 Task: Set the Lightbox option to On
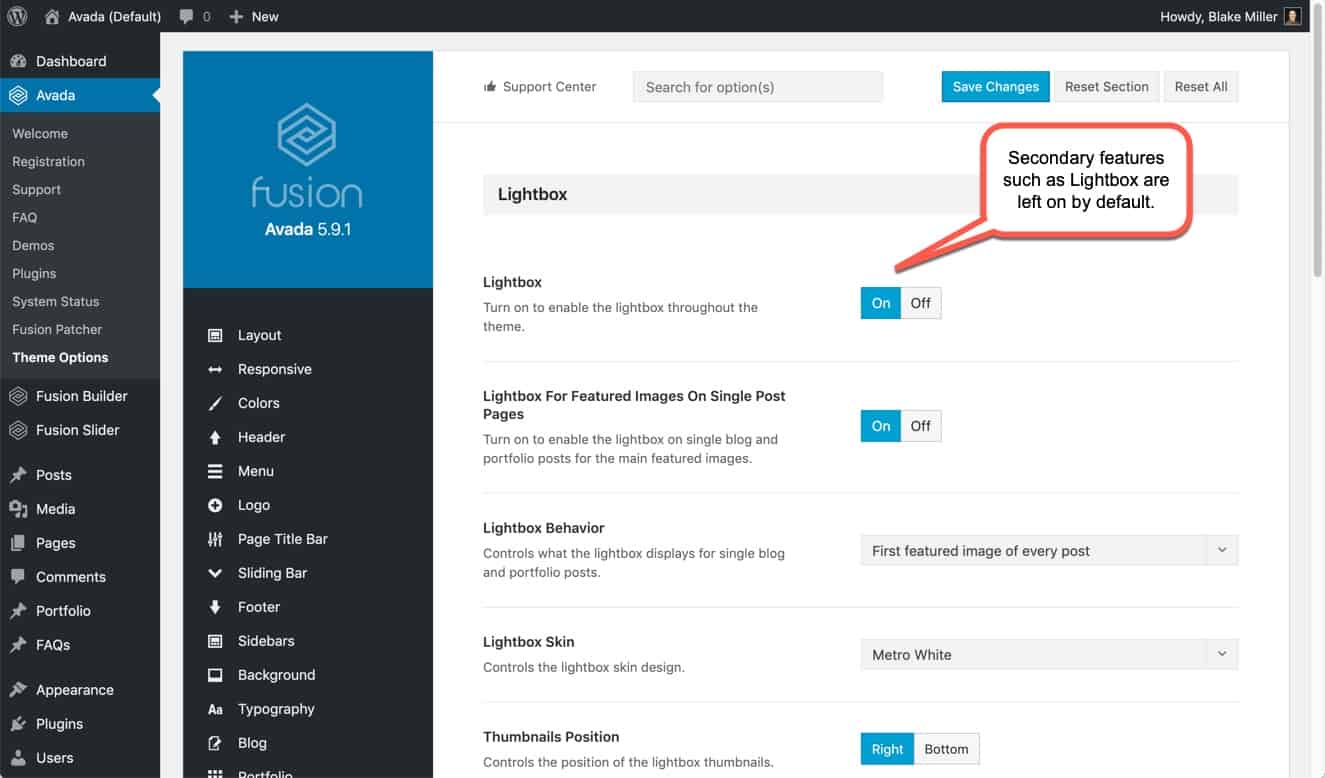[881, 303]
